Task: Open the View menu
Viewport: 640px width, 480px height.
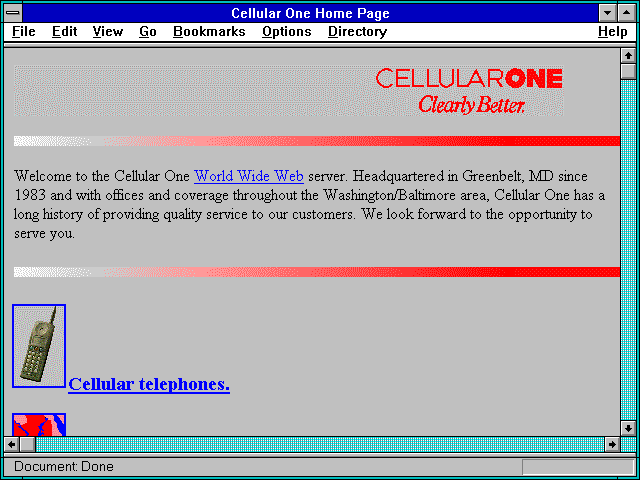Action: click(x=108, y=32)
